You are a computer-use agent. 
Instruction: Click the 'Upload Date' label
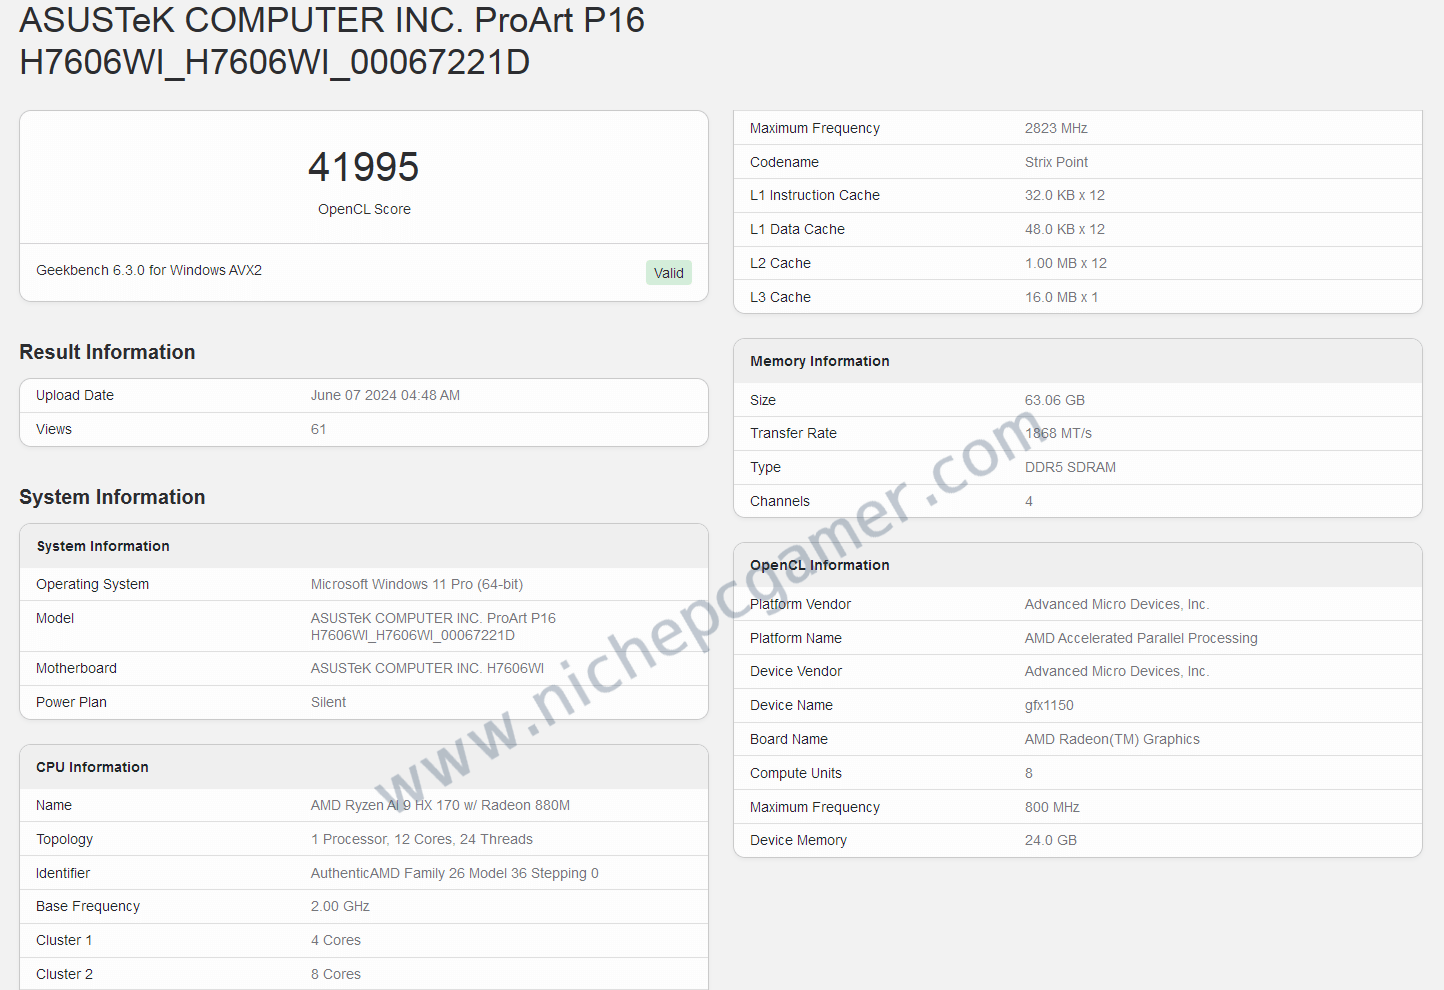75,395
